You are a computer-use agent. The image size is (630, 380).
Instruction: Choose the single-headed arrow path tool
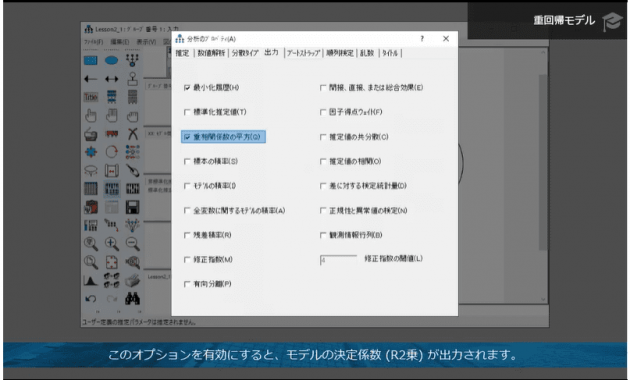point(90,79)
